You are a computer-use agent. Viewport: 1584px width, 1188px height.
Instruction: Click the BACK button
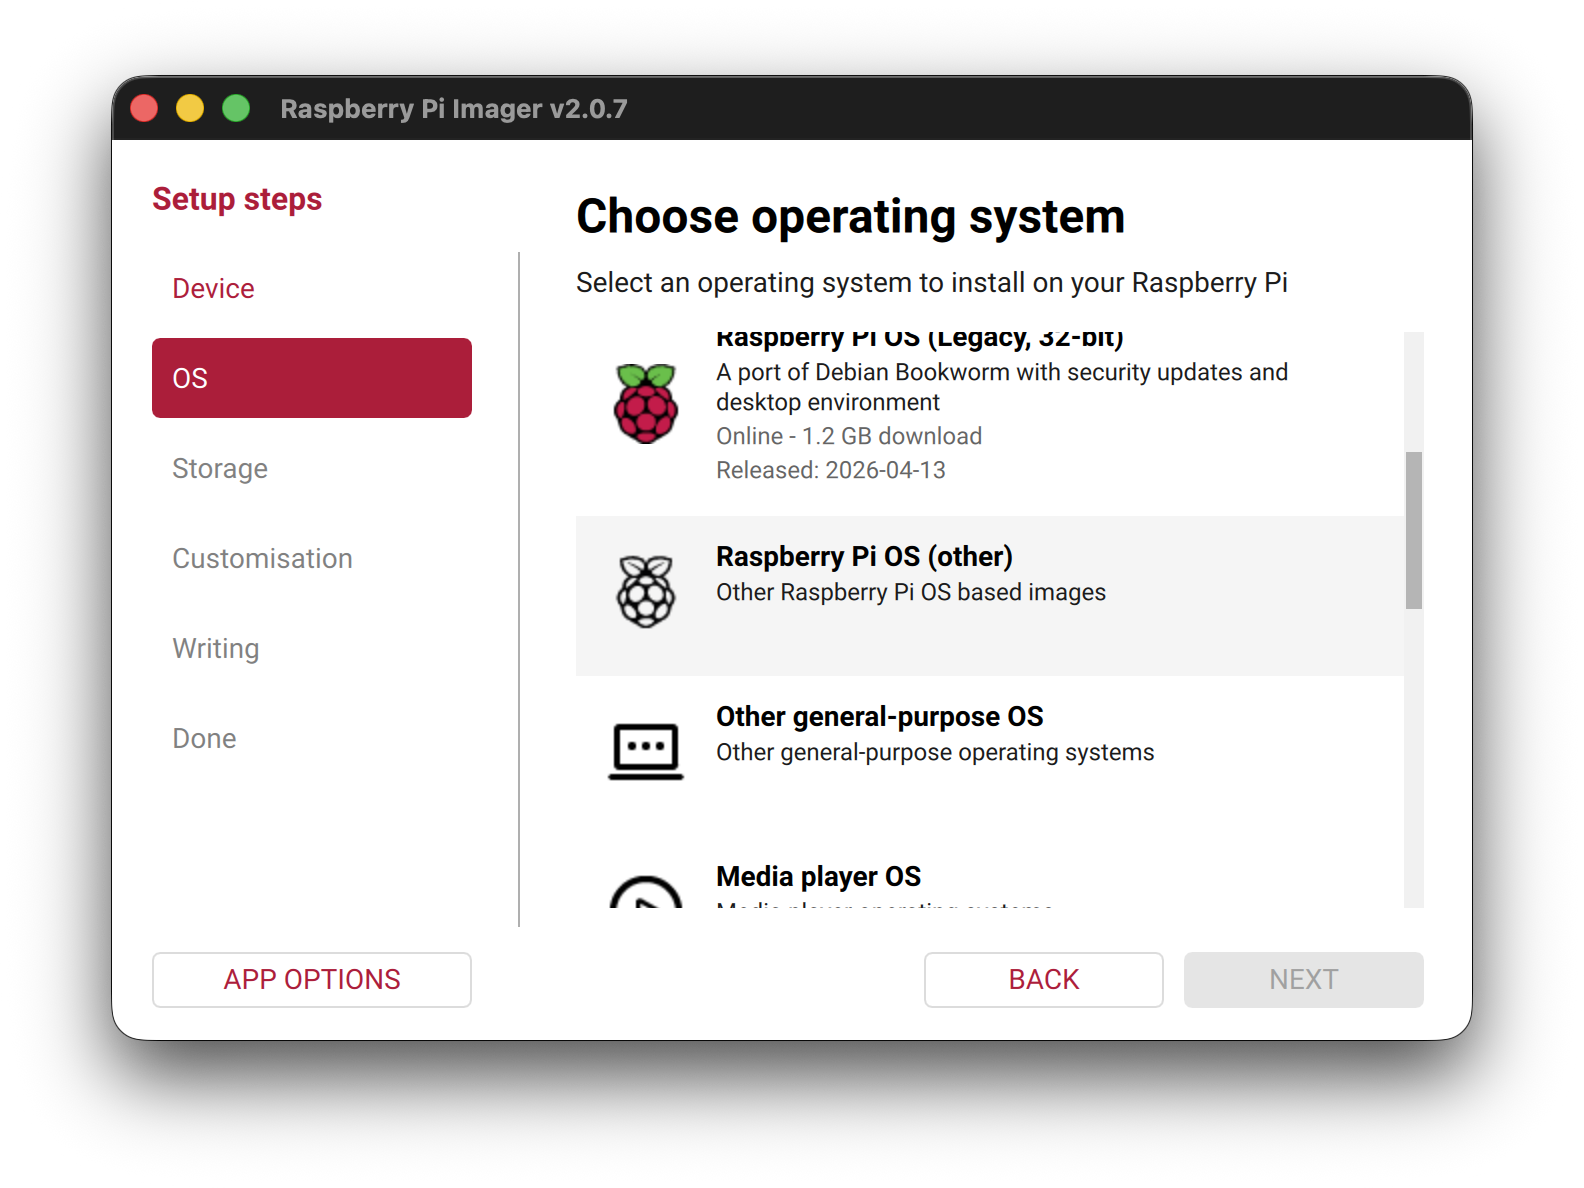(1044, 980)
